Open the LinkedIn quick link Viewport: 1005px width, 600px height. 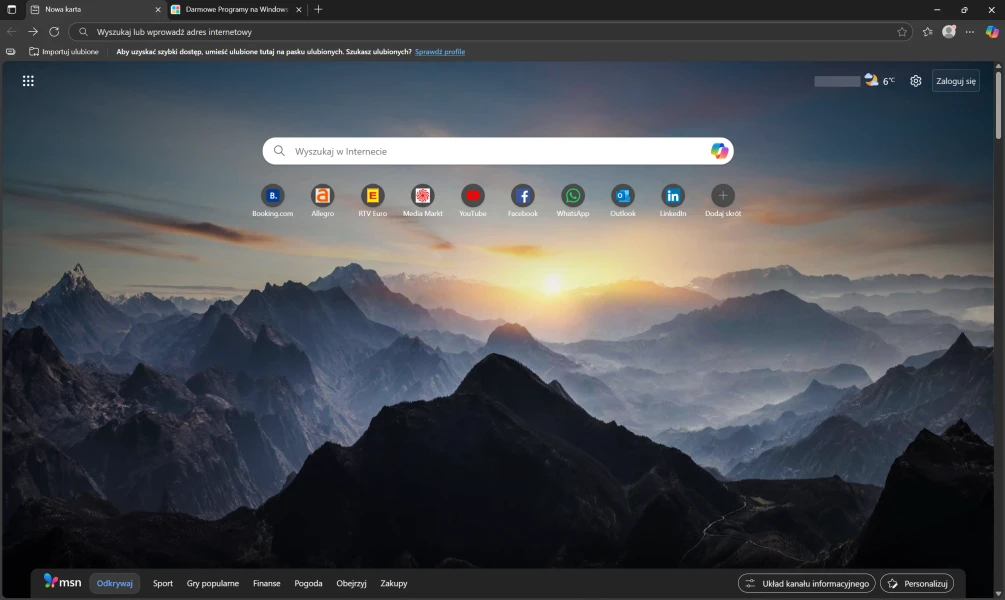673,196
